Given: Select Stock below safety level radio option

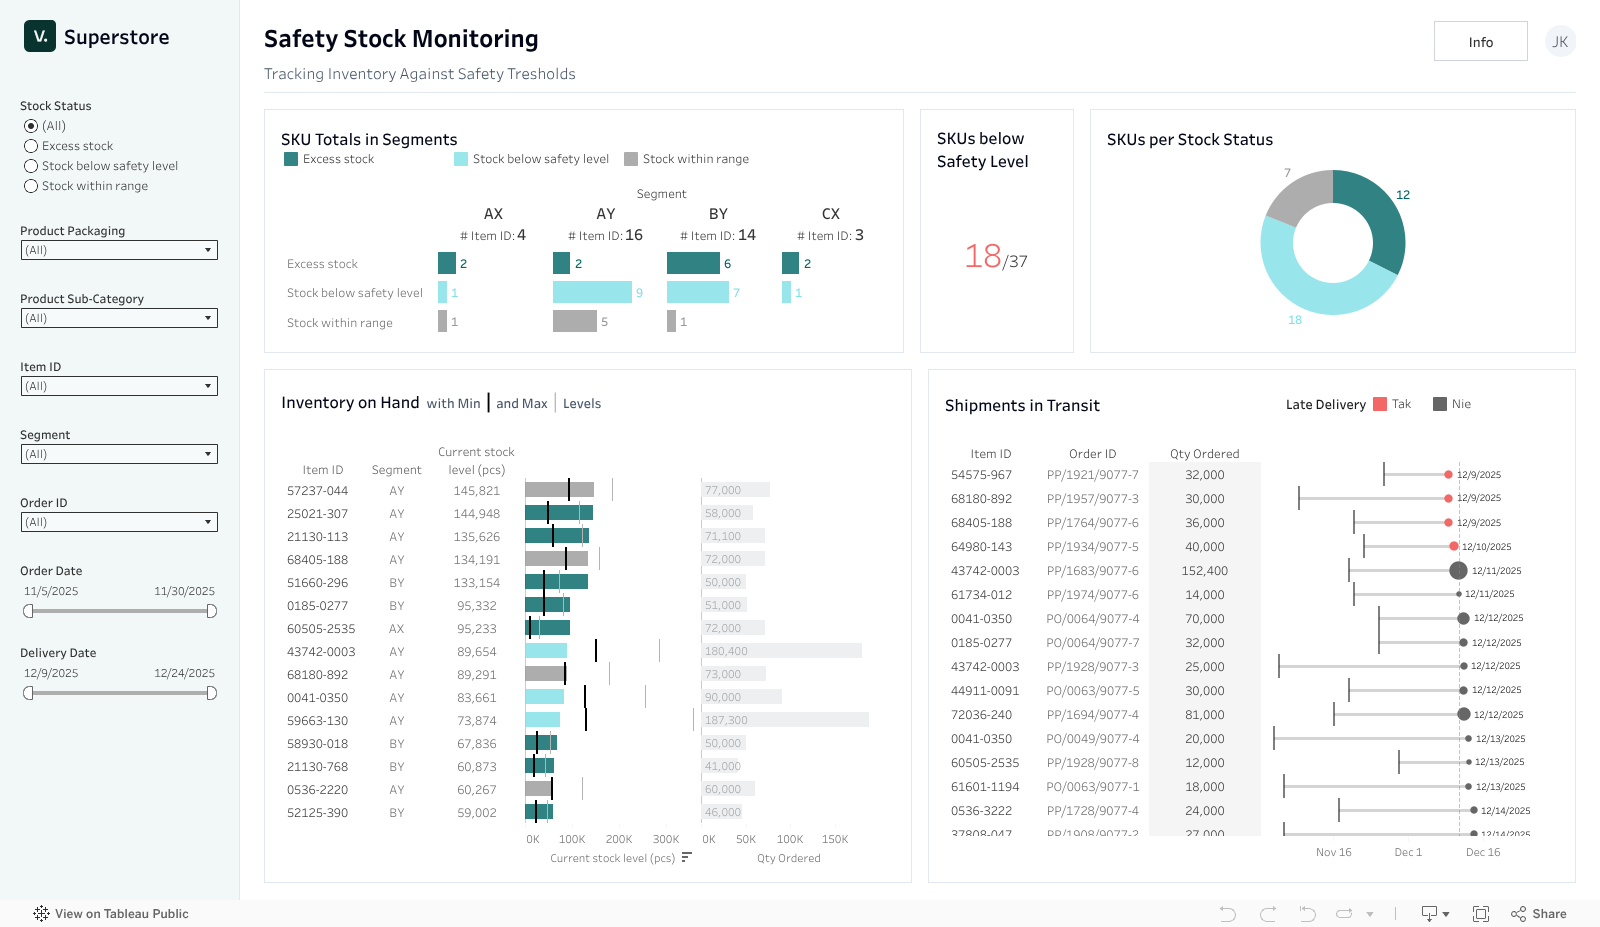Looking at the screenshot, I should pos(31,166).
